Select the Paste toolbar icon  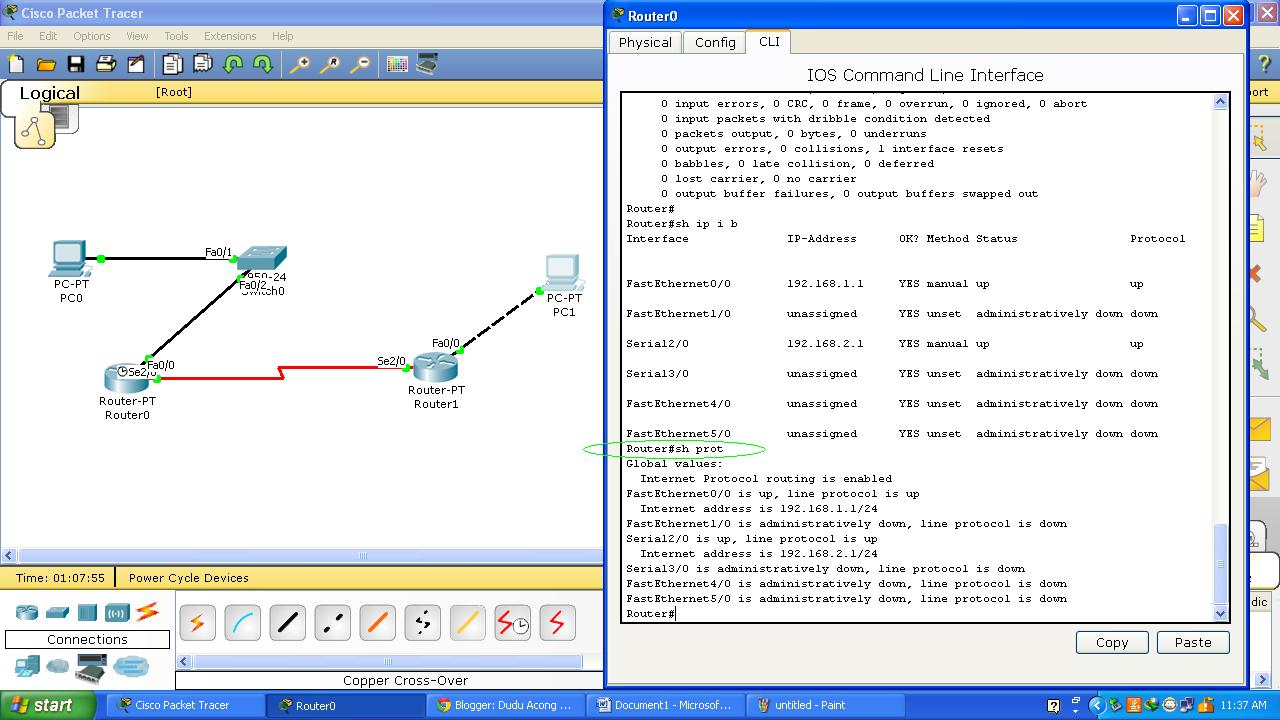click(203, 64)
